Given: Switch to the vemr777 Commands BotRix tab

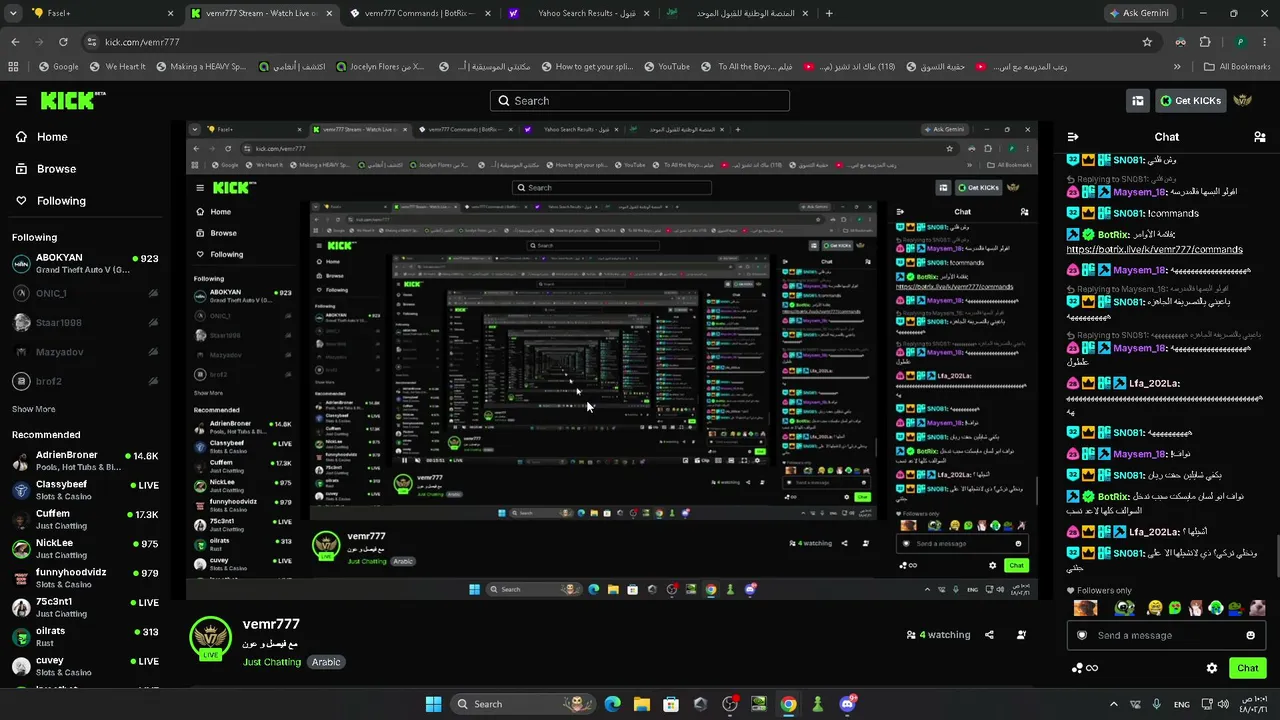Looking at the screenshot, I should click(x=419, y=13).
